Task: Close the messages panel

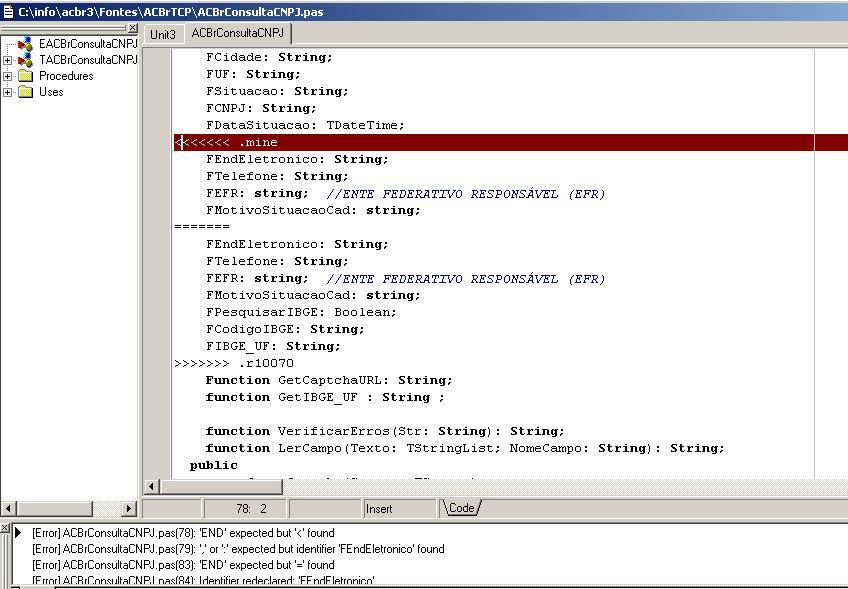Action: 4,528
